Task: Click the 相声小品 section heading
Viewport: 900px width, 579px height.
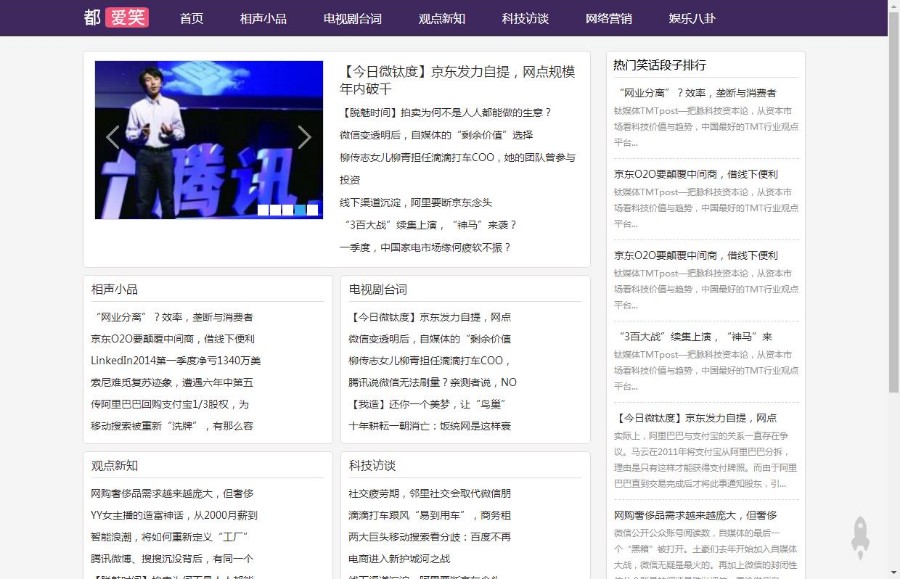Action: click(114, 289)
